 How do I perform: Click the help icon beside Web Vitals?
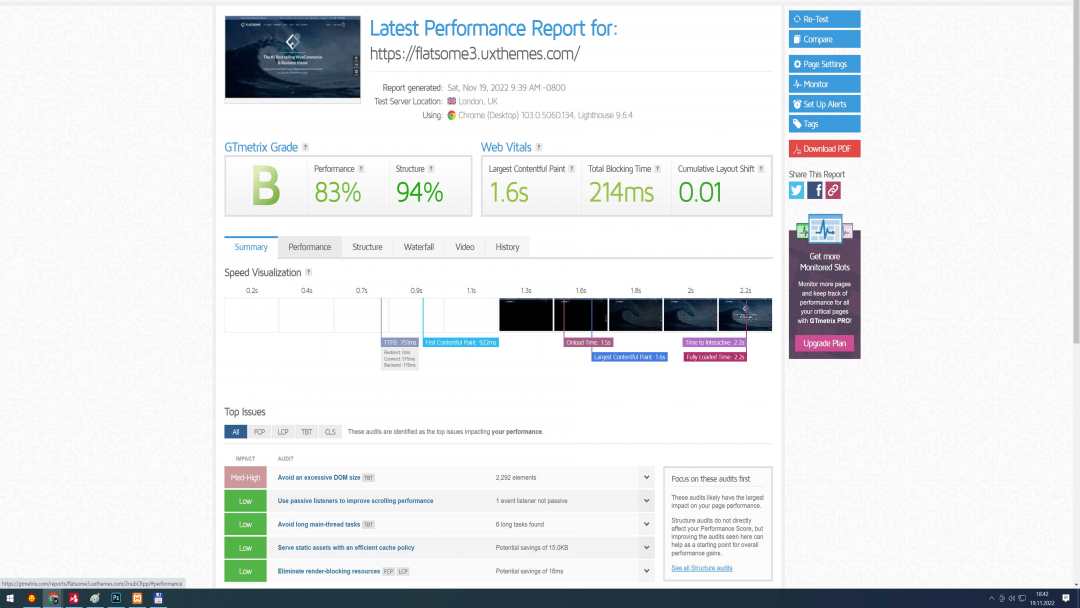click(539, 148)
